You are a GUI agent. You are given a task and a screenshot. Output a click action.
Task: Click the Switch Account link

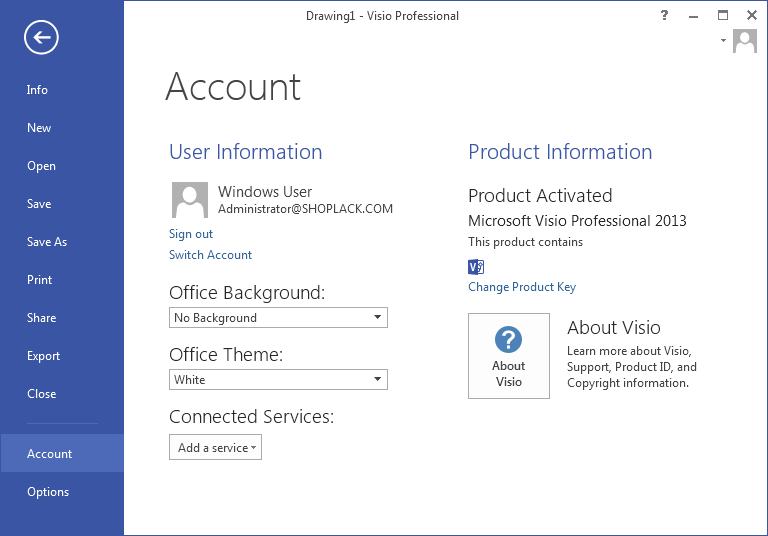click(210, 255)
